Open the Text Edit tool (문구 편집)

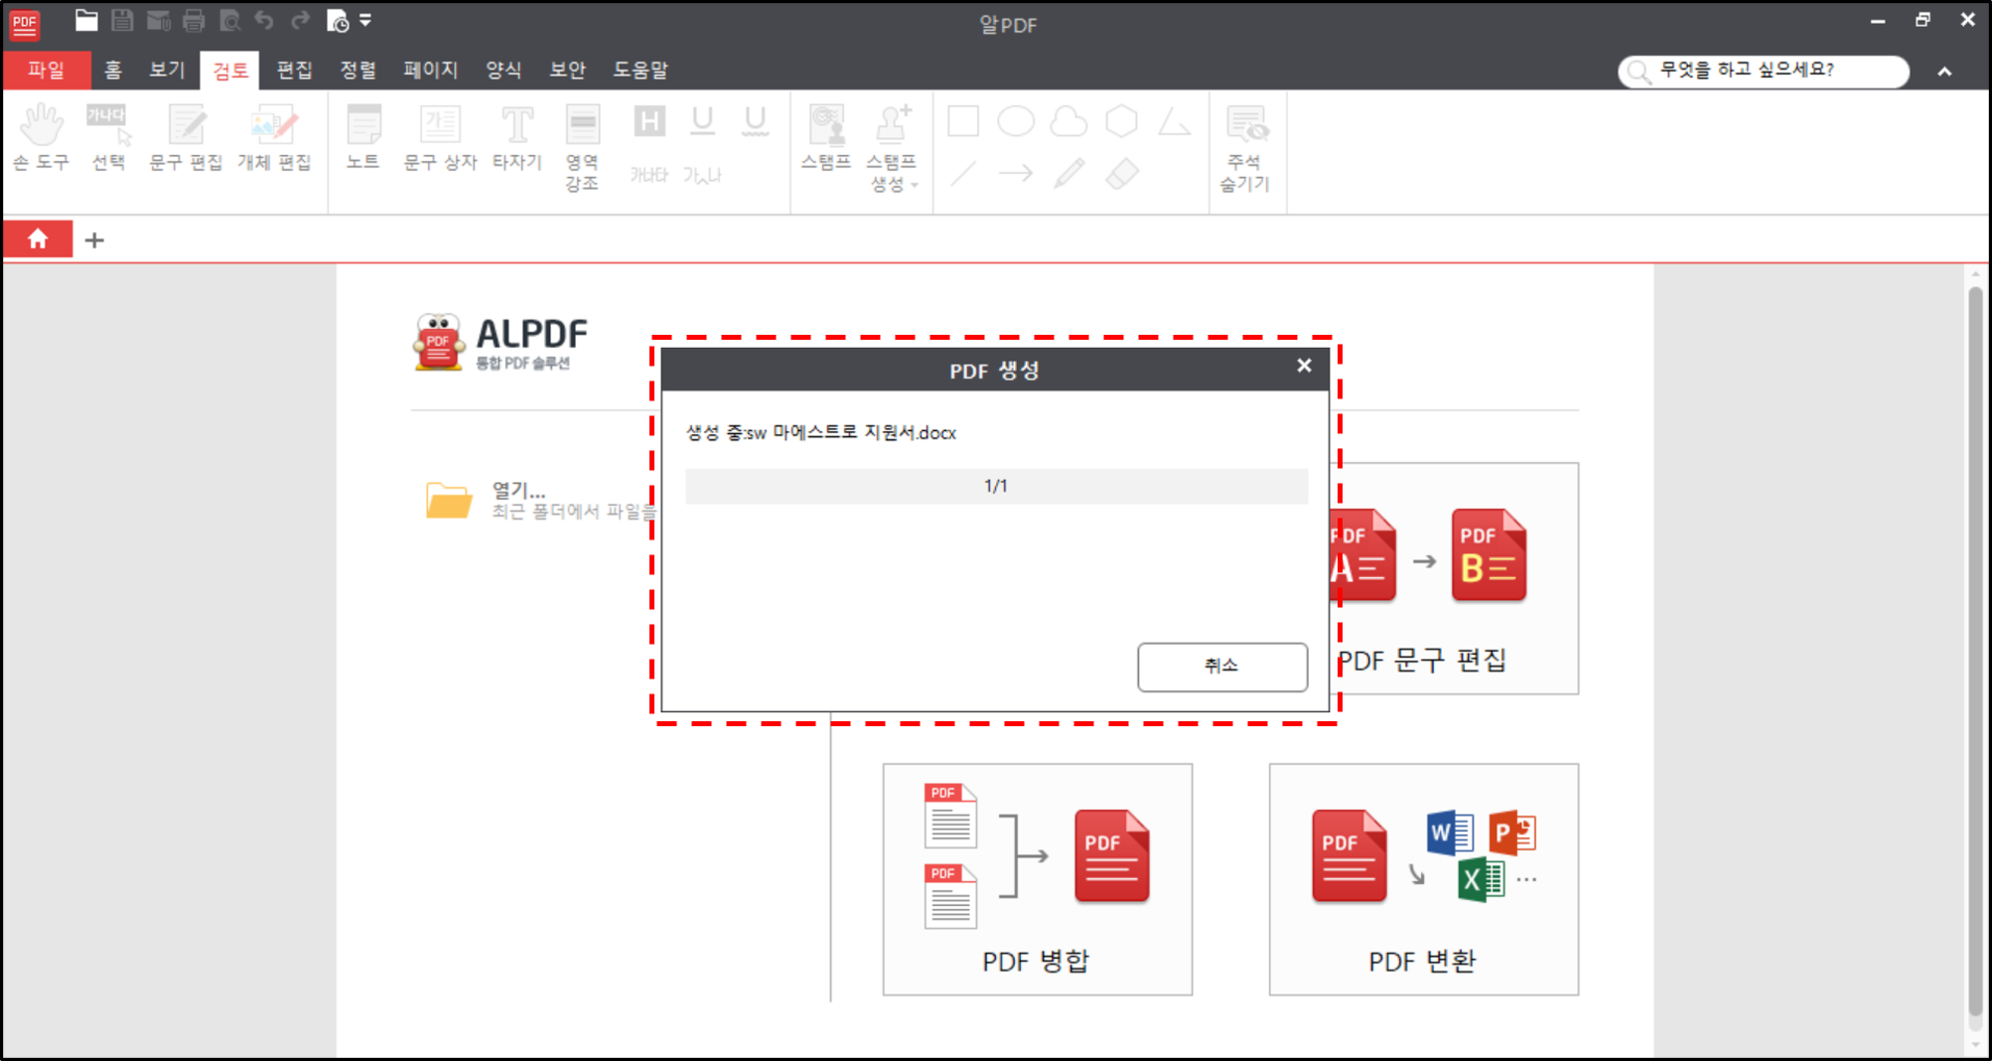point(186,138)
